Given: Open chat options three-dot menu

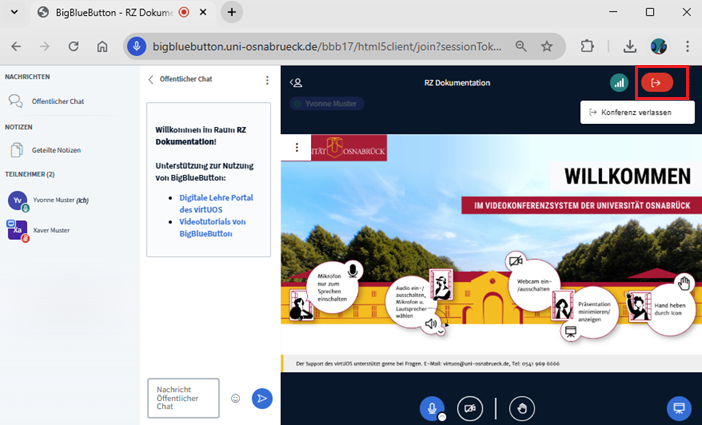Looking at the screenshot, I should pyautogui.click(x=267, y=80).
